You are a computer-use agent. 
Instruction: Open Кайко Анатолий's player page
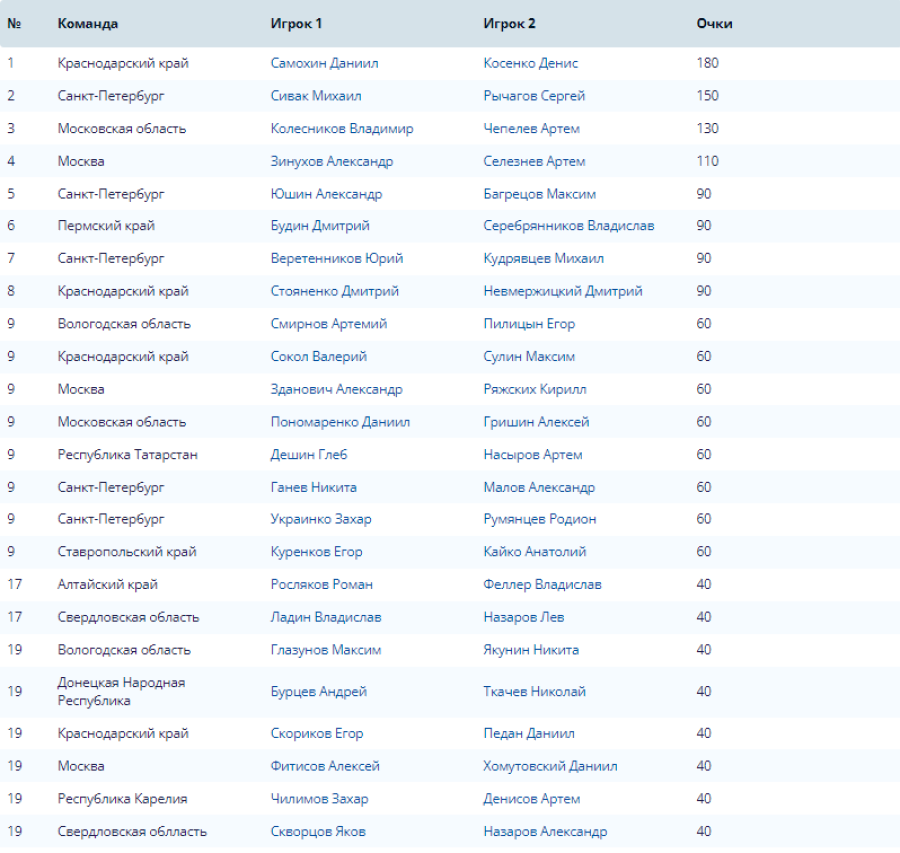[x=534, y=552]
